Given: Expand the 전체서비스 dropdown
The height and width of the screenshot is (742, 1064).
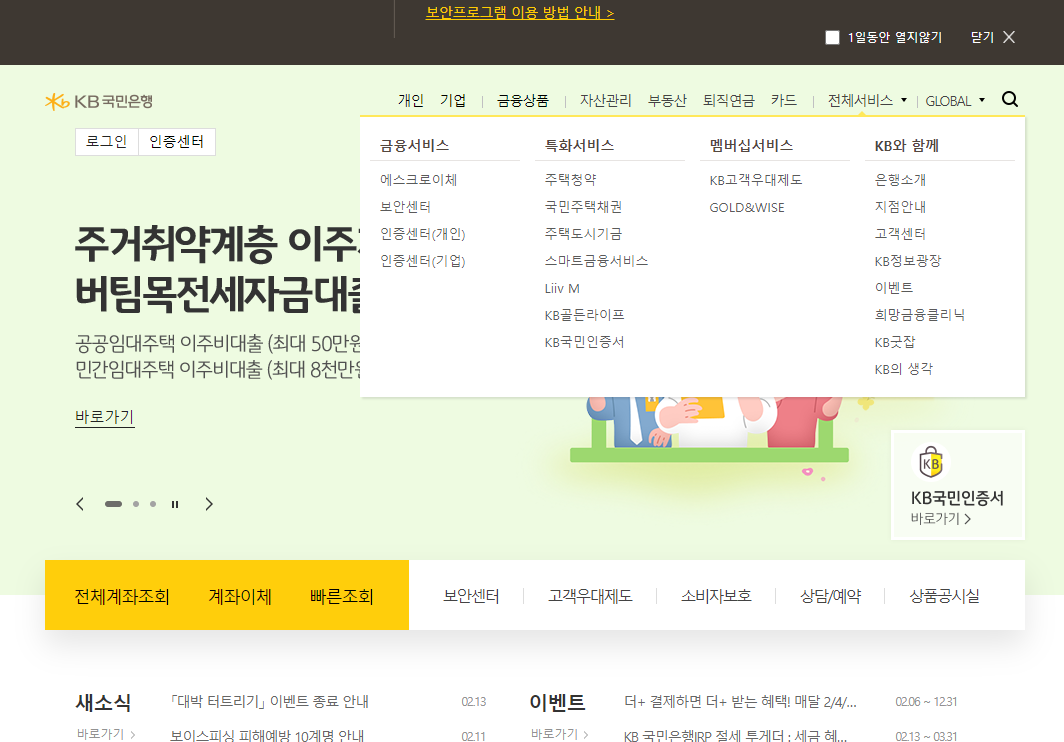Looking at the screenshot, I should click(867, 100).
